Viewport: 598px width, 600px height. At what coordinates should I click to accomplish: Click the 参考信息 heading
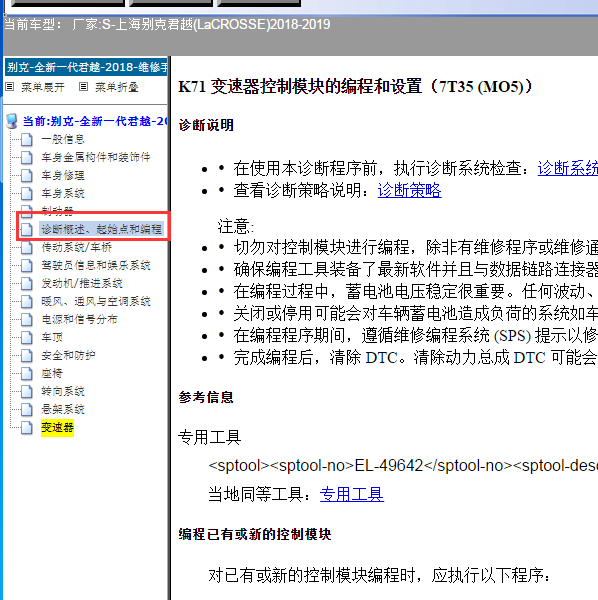[206, 397]
